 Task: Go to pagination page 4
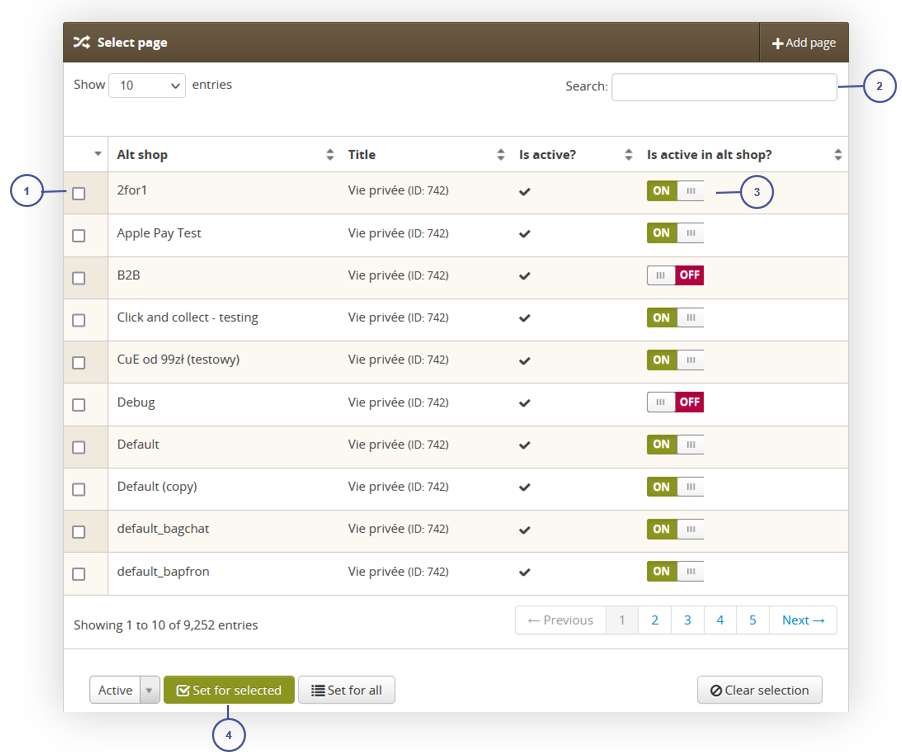click(x=720, y=620)
